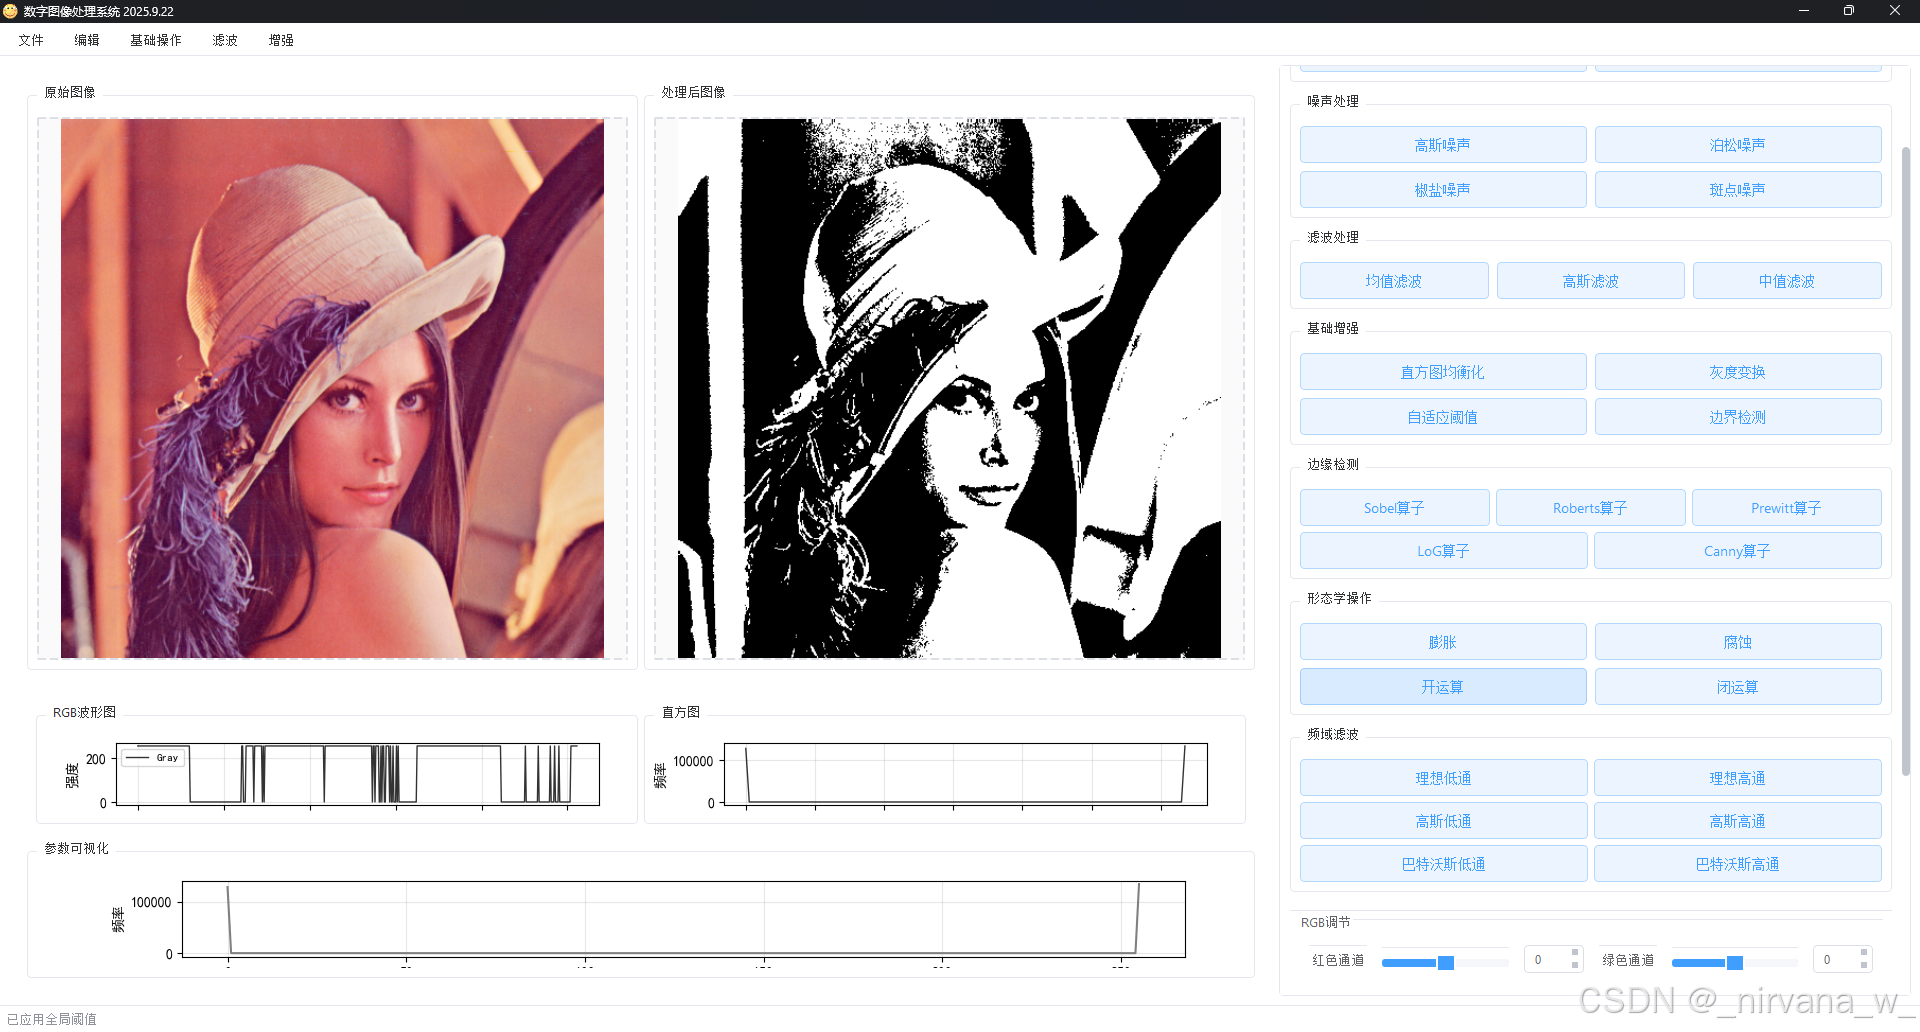Click the RGB调节 group label
This screenshot has width=1920, height=1032.
tap(1325, 922)
